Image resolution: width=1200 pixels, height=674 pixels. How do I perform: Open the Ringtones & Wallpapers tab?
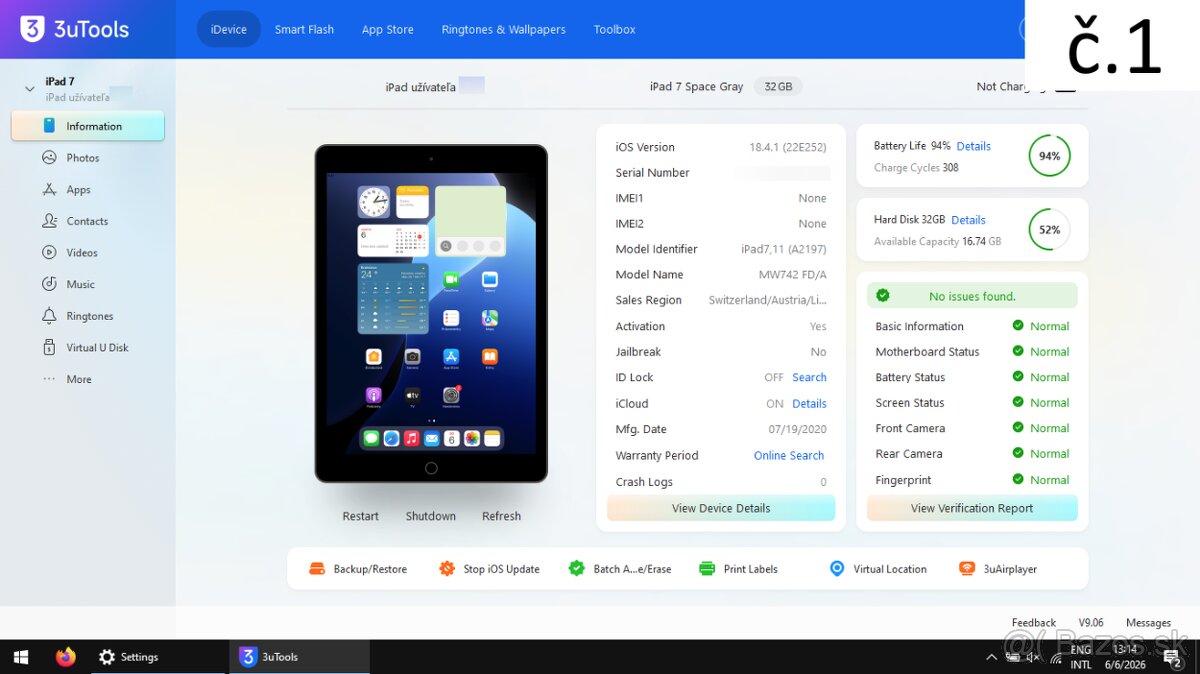pos(504,29)
